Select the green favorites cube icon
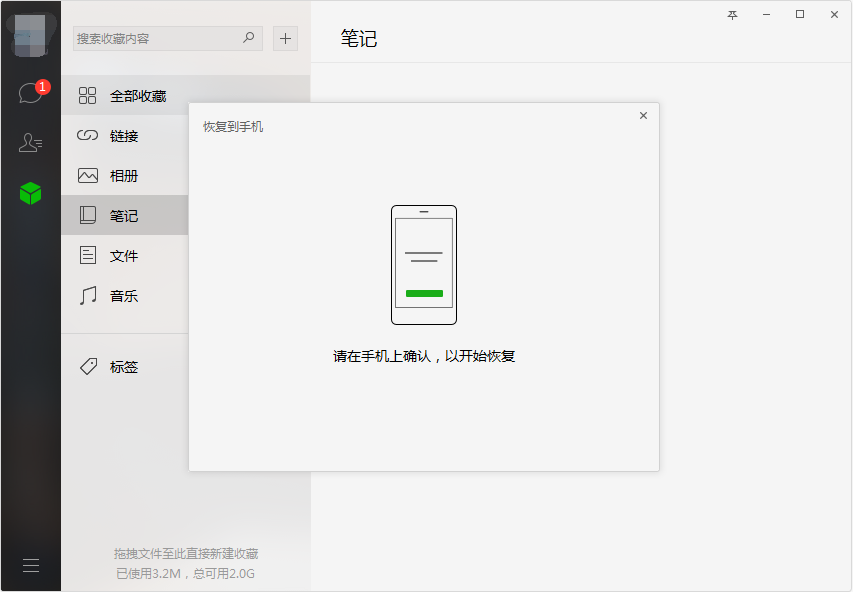 click(30, 193)
